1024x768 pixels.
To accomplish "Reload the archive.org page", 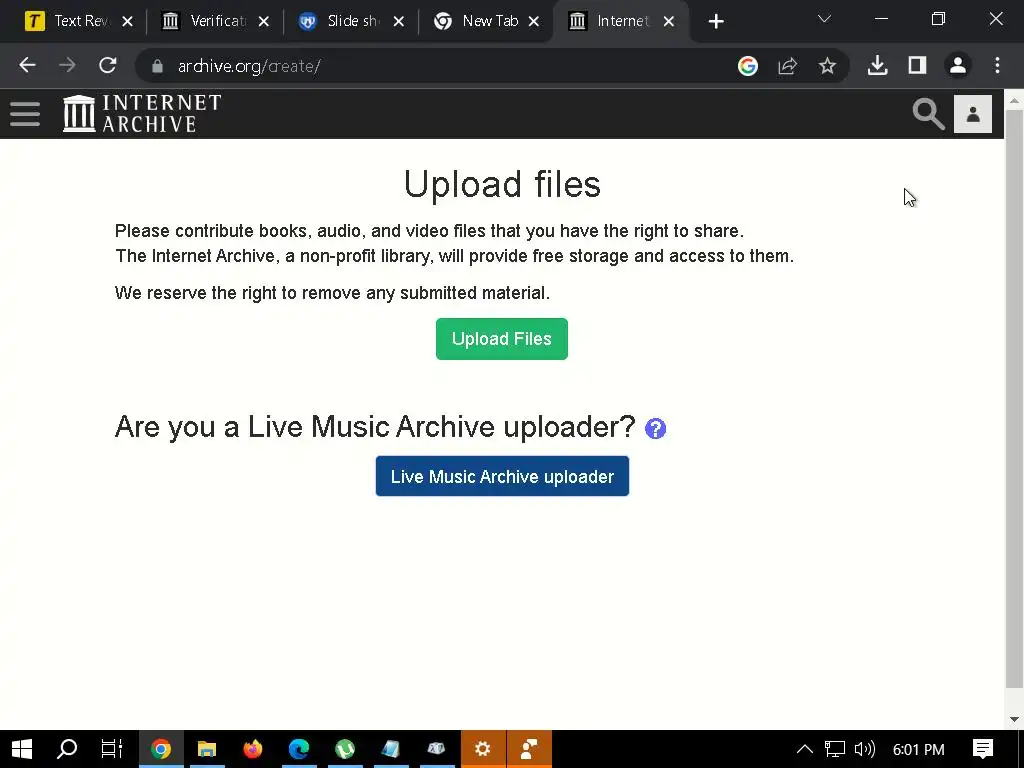I will pyautogui.click(x=108, y=65).
